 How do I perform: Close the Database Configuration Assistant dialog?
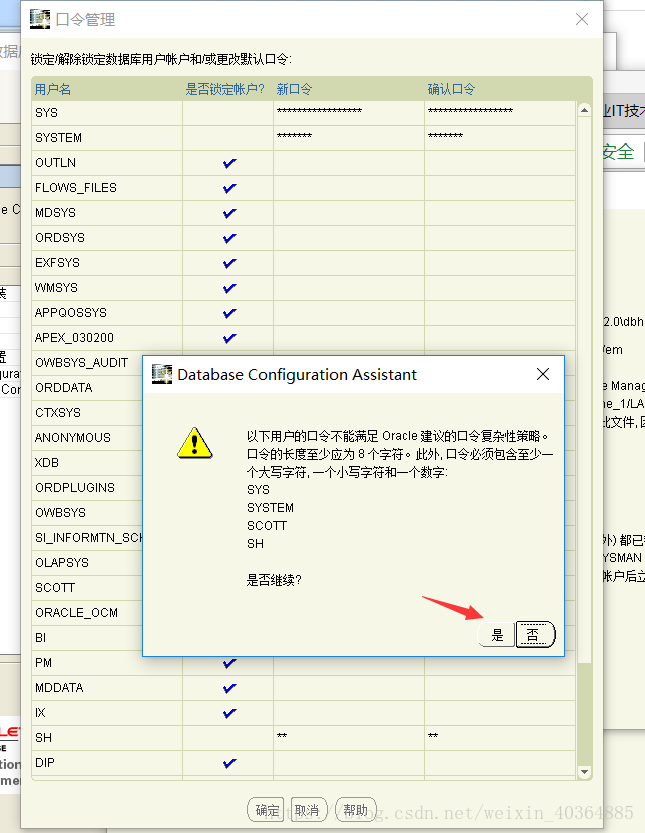(x=543, y=375)
